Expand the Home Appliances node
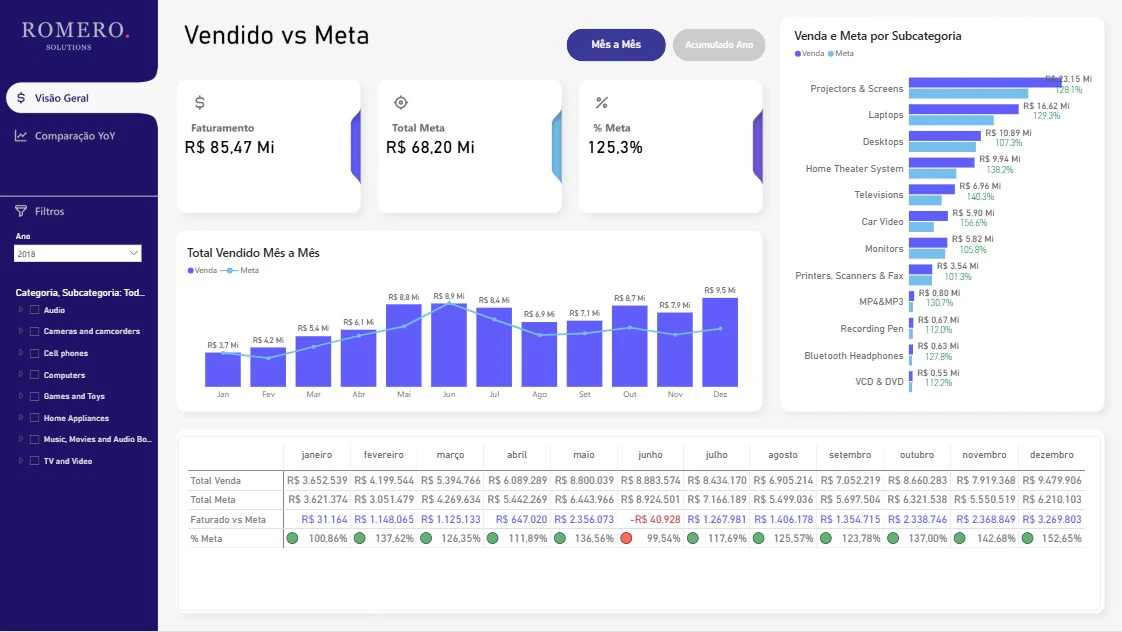Image resolution: width=1122 pixels, height=632 pixels. (x=21, y=418)
